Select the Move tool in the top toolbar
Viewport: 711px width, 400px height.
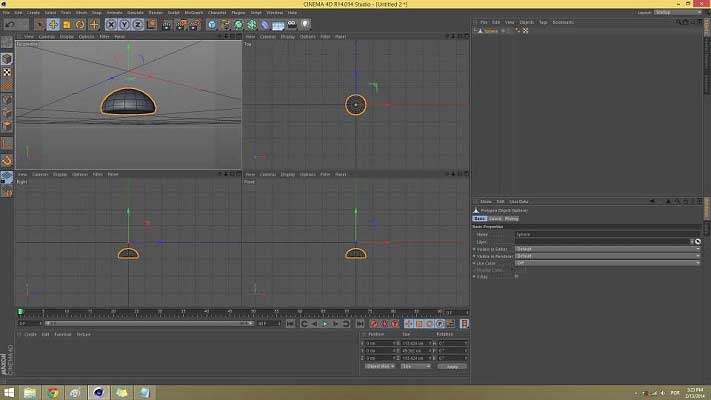[x=53, y=24]
